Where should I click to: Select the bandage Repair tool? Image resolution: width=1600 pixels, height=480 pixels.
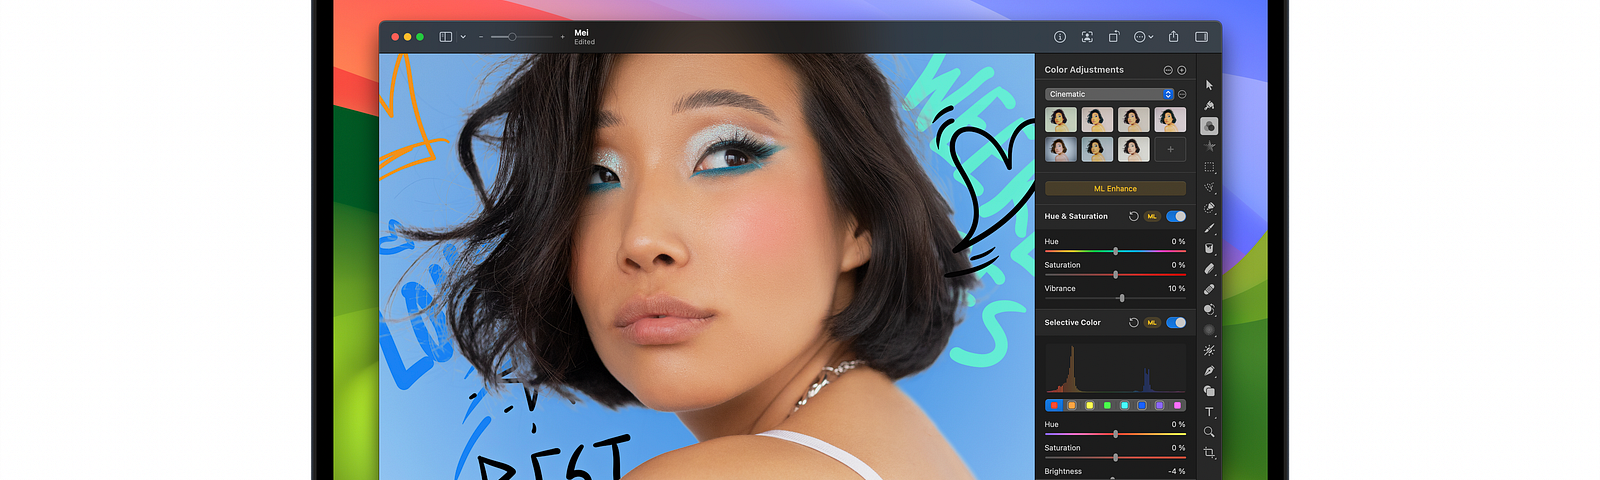(1209, 289)
